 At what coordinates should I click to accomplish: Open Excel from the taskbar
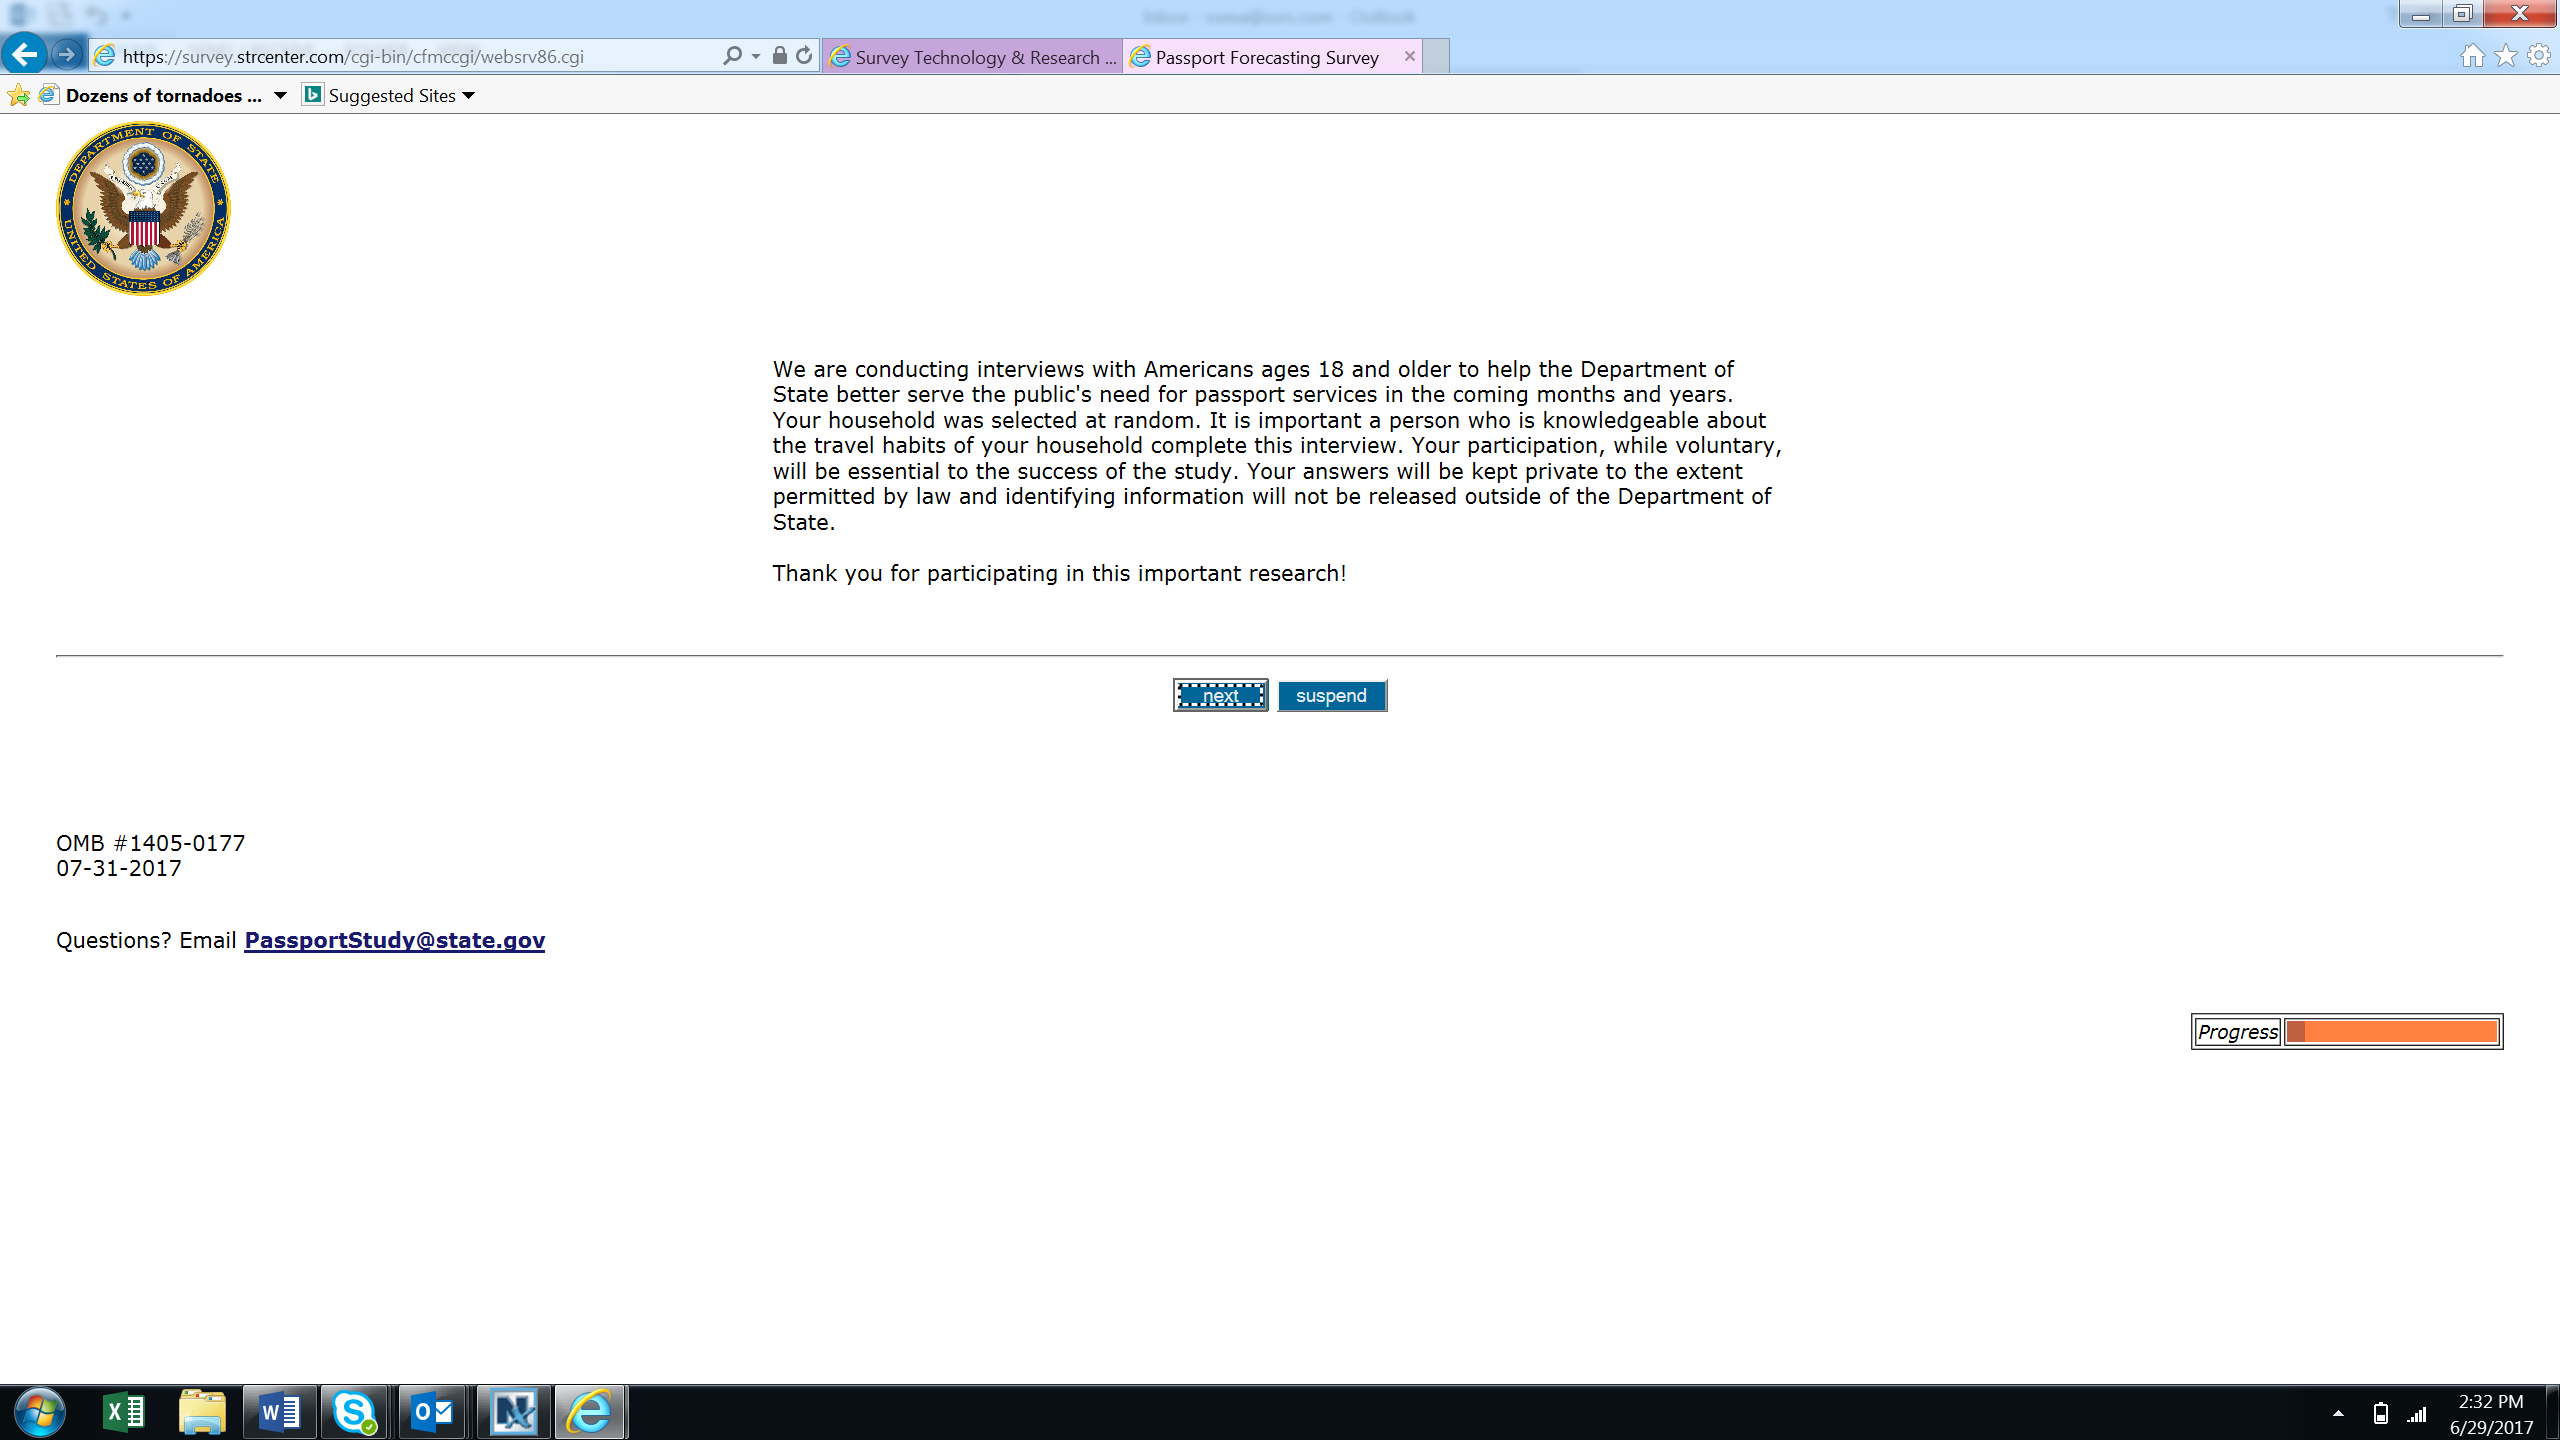pos(124,1412)
